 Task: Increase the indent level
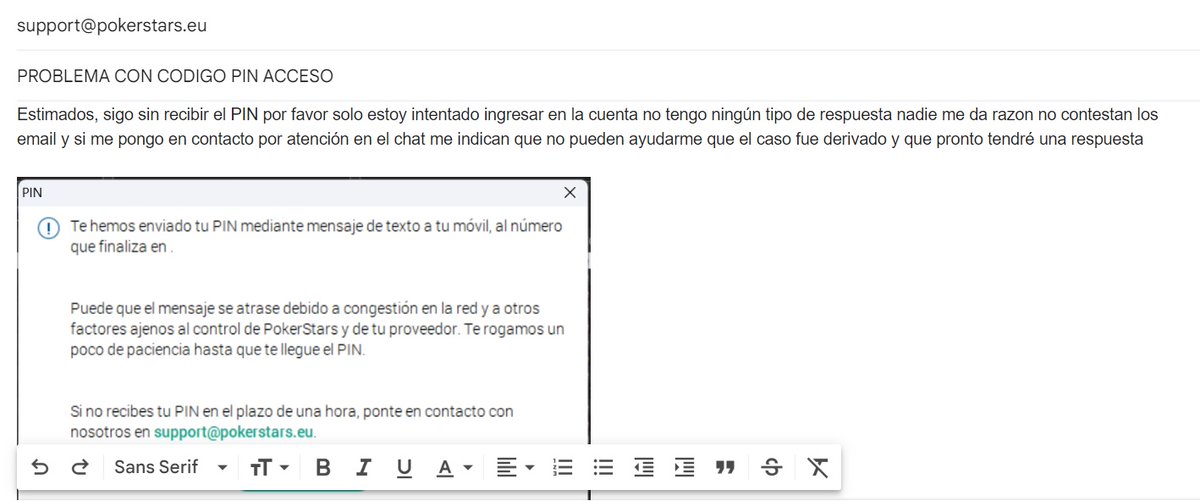pyautogui.click(x=684, y=467)
